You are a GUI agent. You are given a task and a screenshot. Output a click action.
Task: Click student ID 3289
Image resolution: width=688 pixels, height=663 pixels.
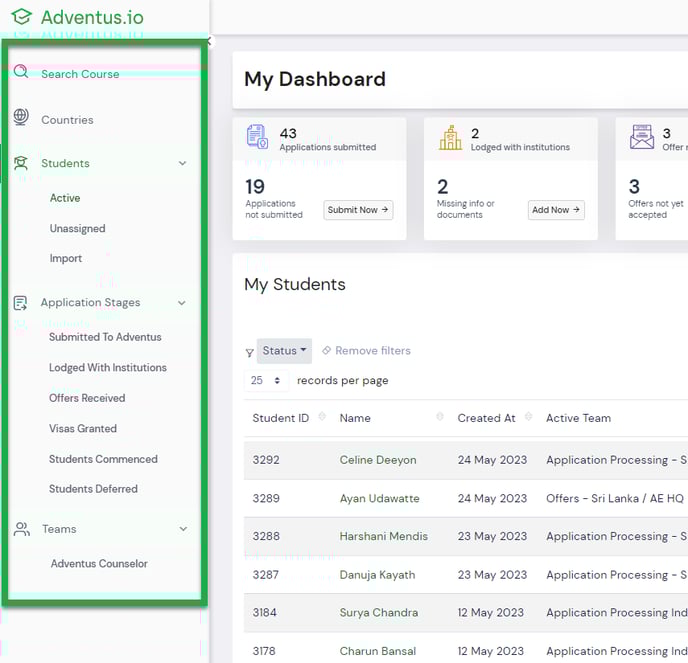[266, 498]
